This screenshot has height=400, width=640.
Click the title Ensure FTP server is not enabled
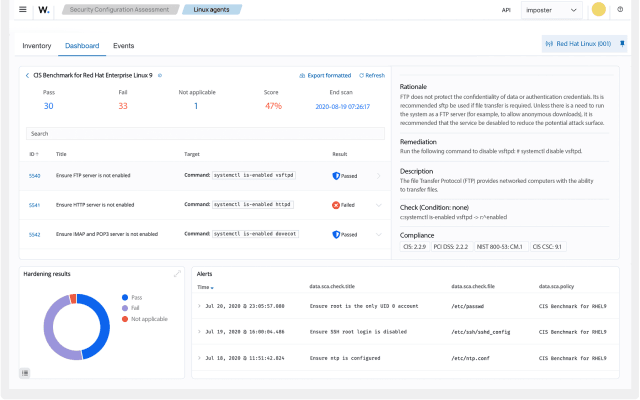pyautogui.click(x=93, y=176)
